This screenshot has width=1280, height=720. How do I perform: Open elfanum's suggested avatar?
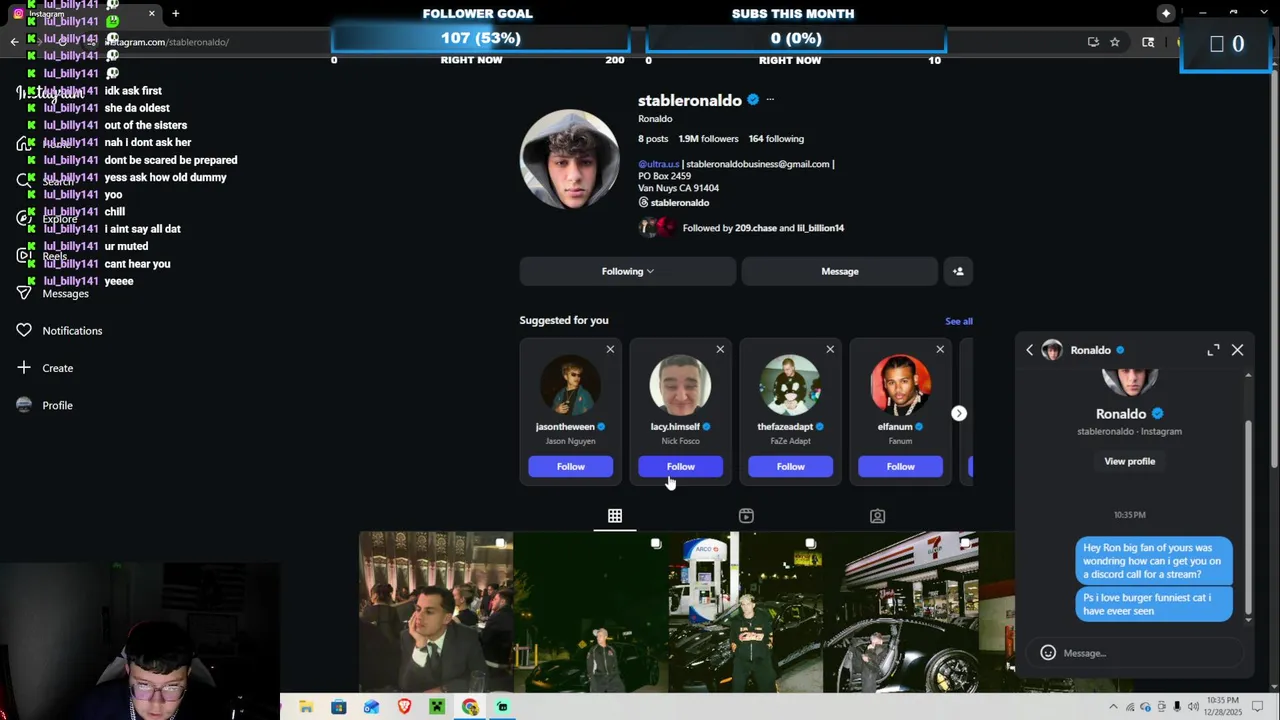click(900, 385)
